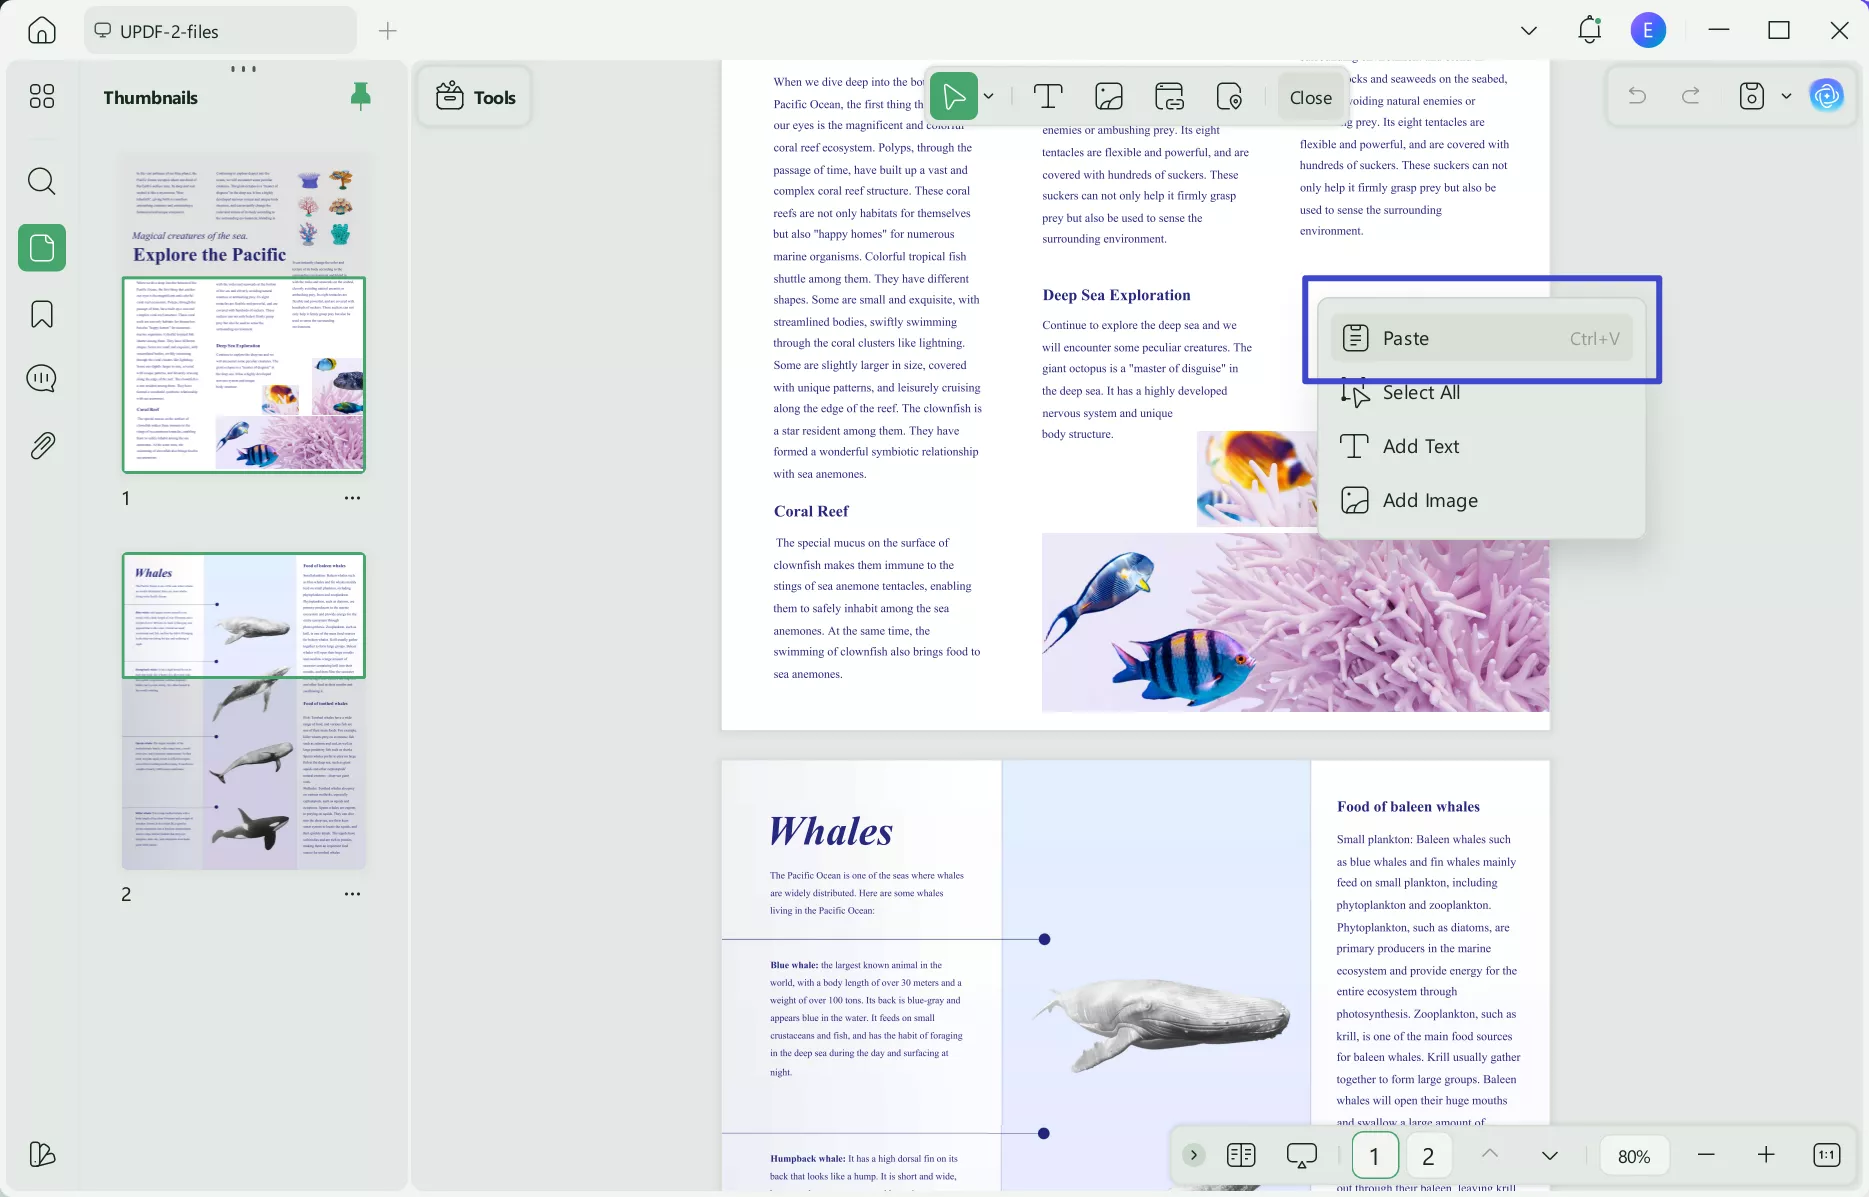Expand the save options chevron

pyautogui.click(x=1788, y=96)
